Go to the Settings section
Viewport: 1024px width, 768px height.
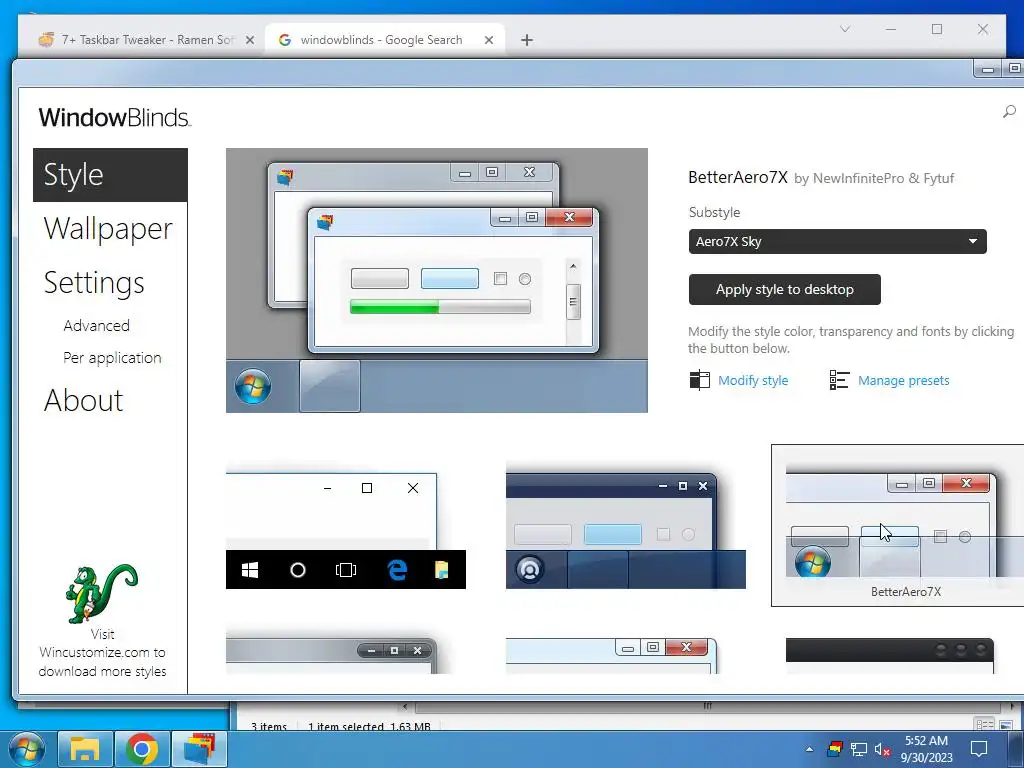click(x=94, y=283)
